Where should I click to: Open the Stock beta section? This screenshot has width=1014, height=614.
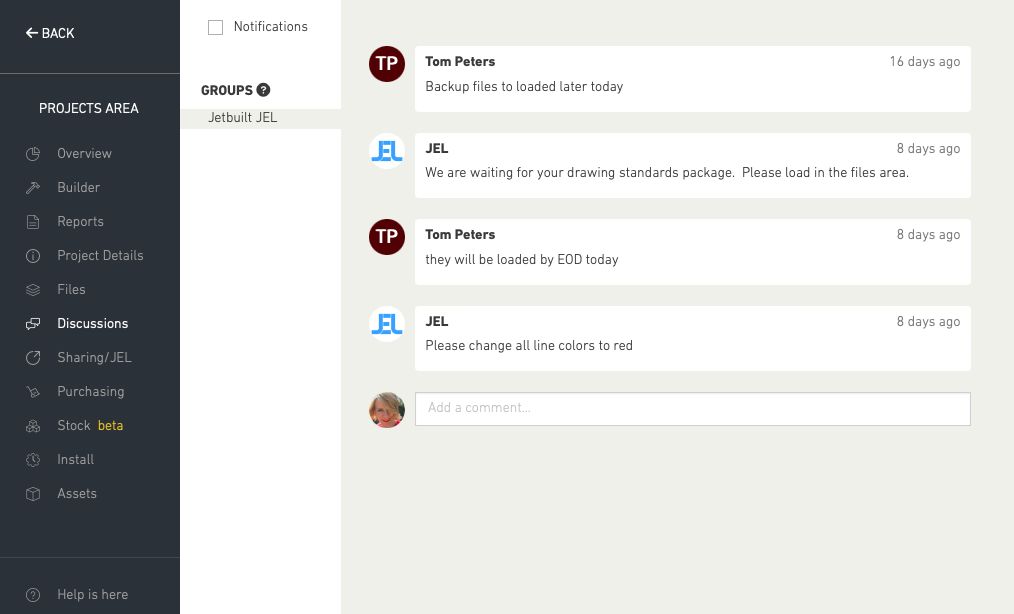point(90,425)
